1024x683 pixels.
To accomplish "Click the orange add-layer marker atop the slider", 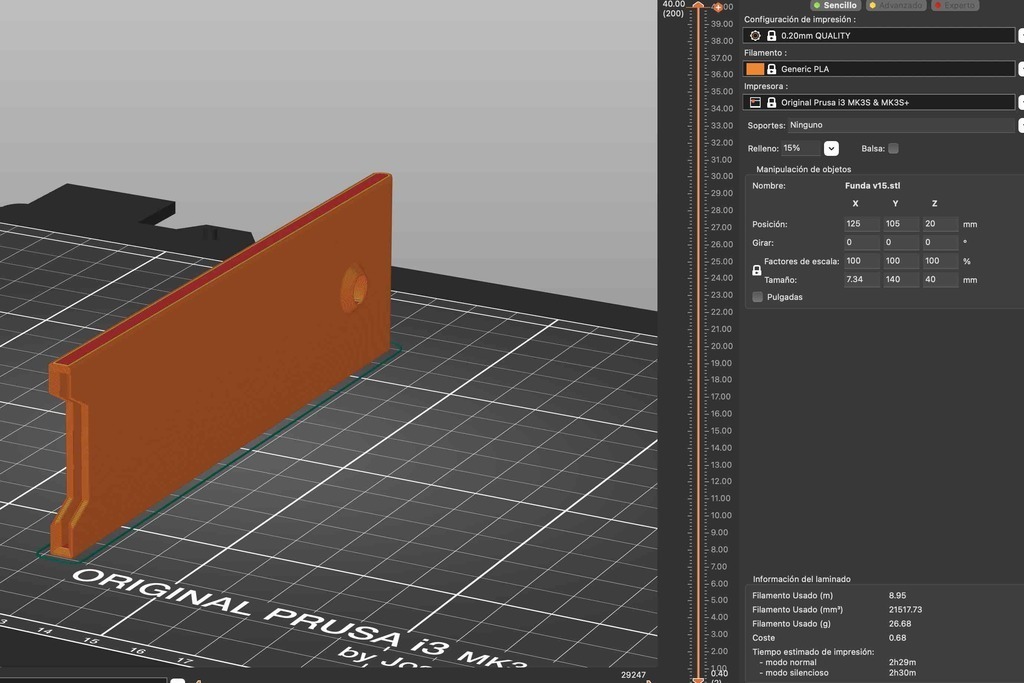I will [x=717, y=7].
